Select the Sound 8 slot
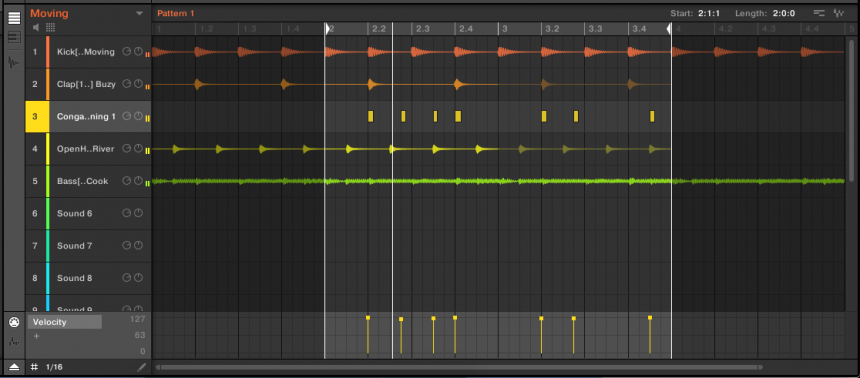This screenshot has width=860, height=378. coord(75,278)
